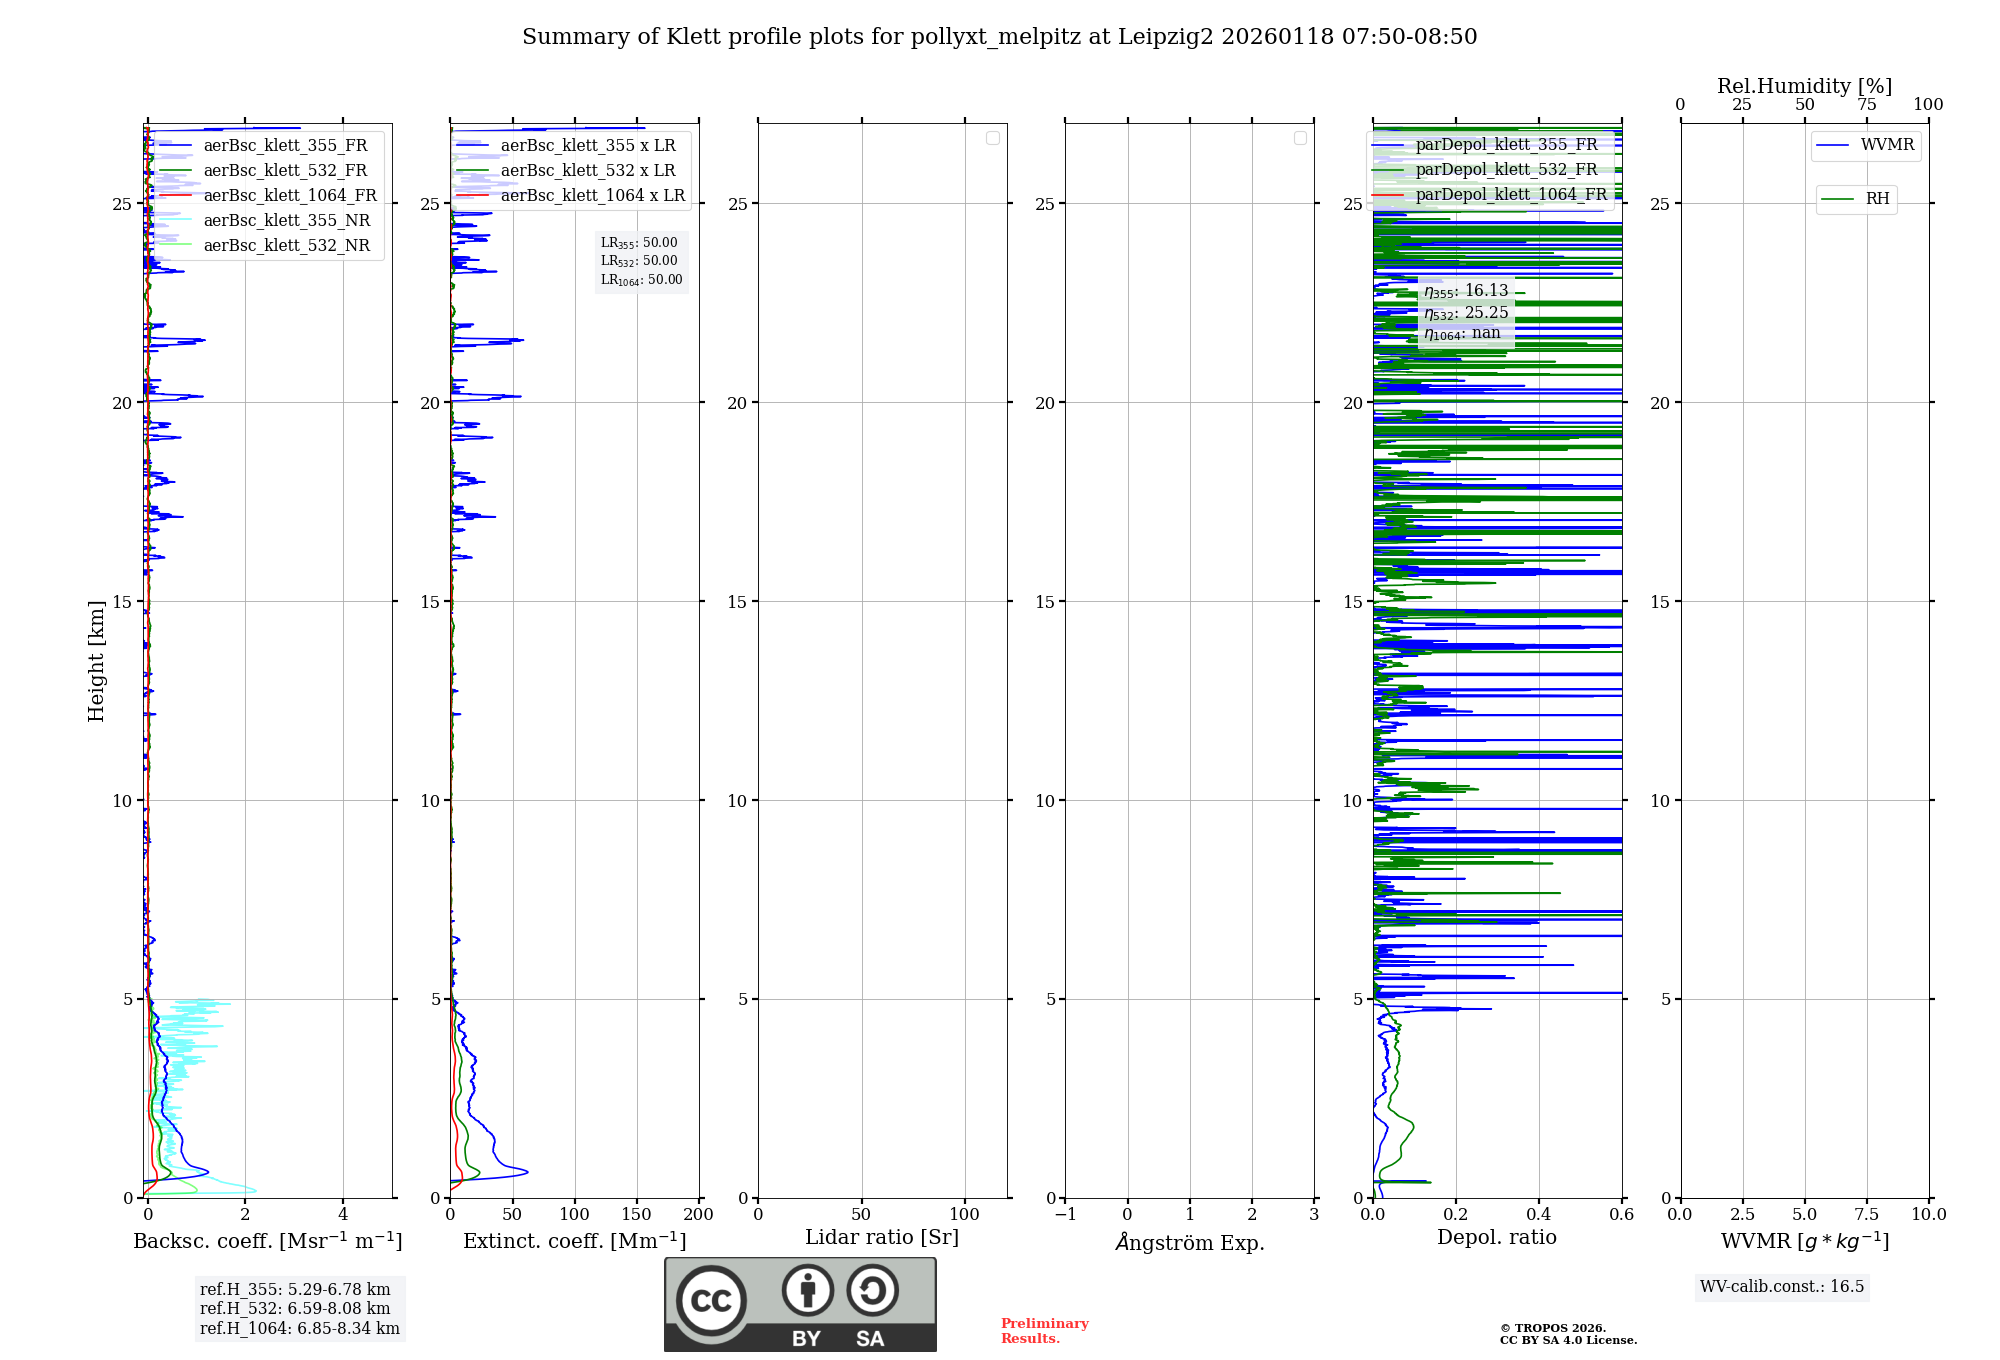
Task: Click the Creative Commons CC logo
Action: tap(711, 1300)
